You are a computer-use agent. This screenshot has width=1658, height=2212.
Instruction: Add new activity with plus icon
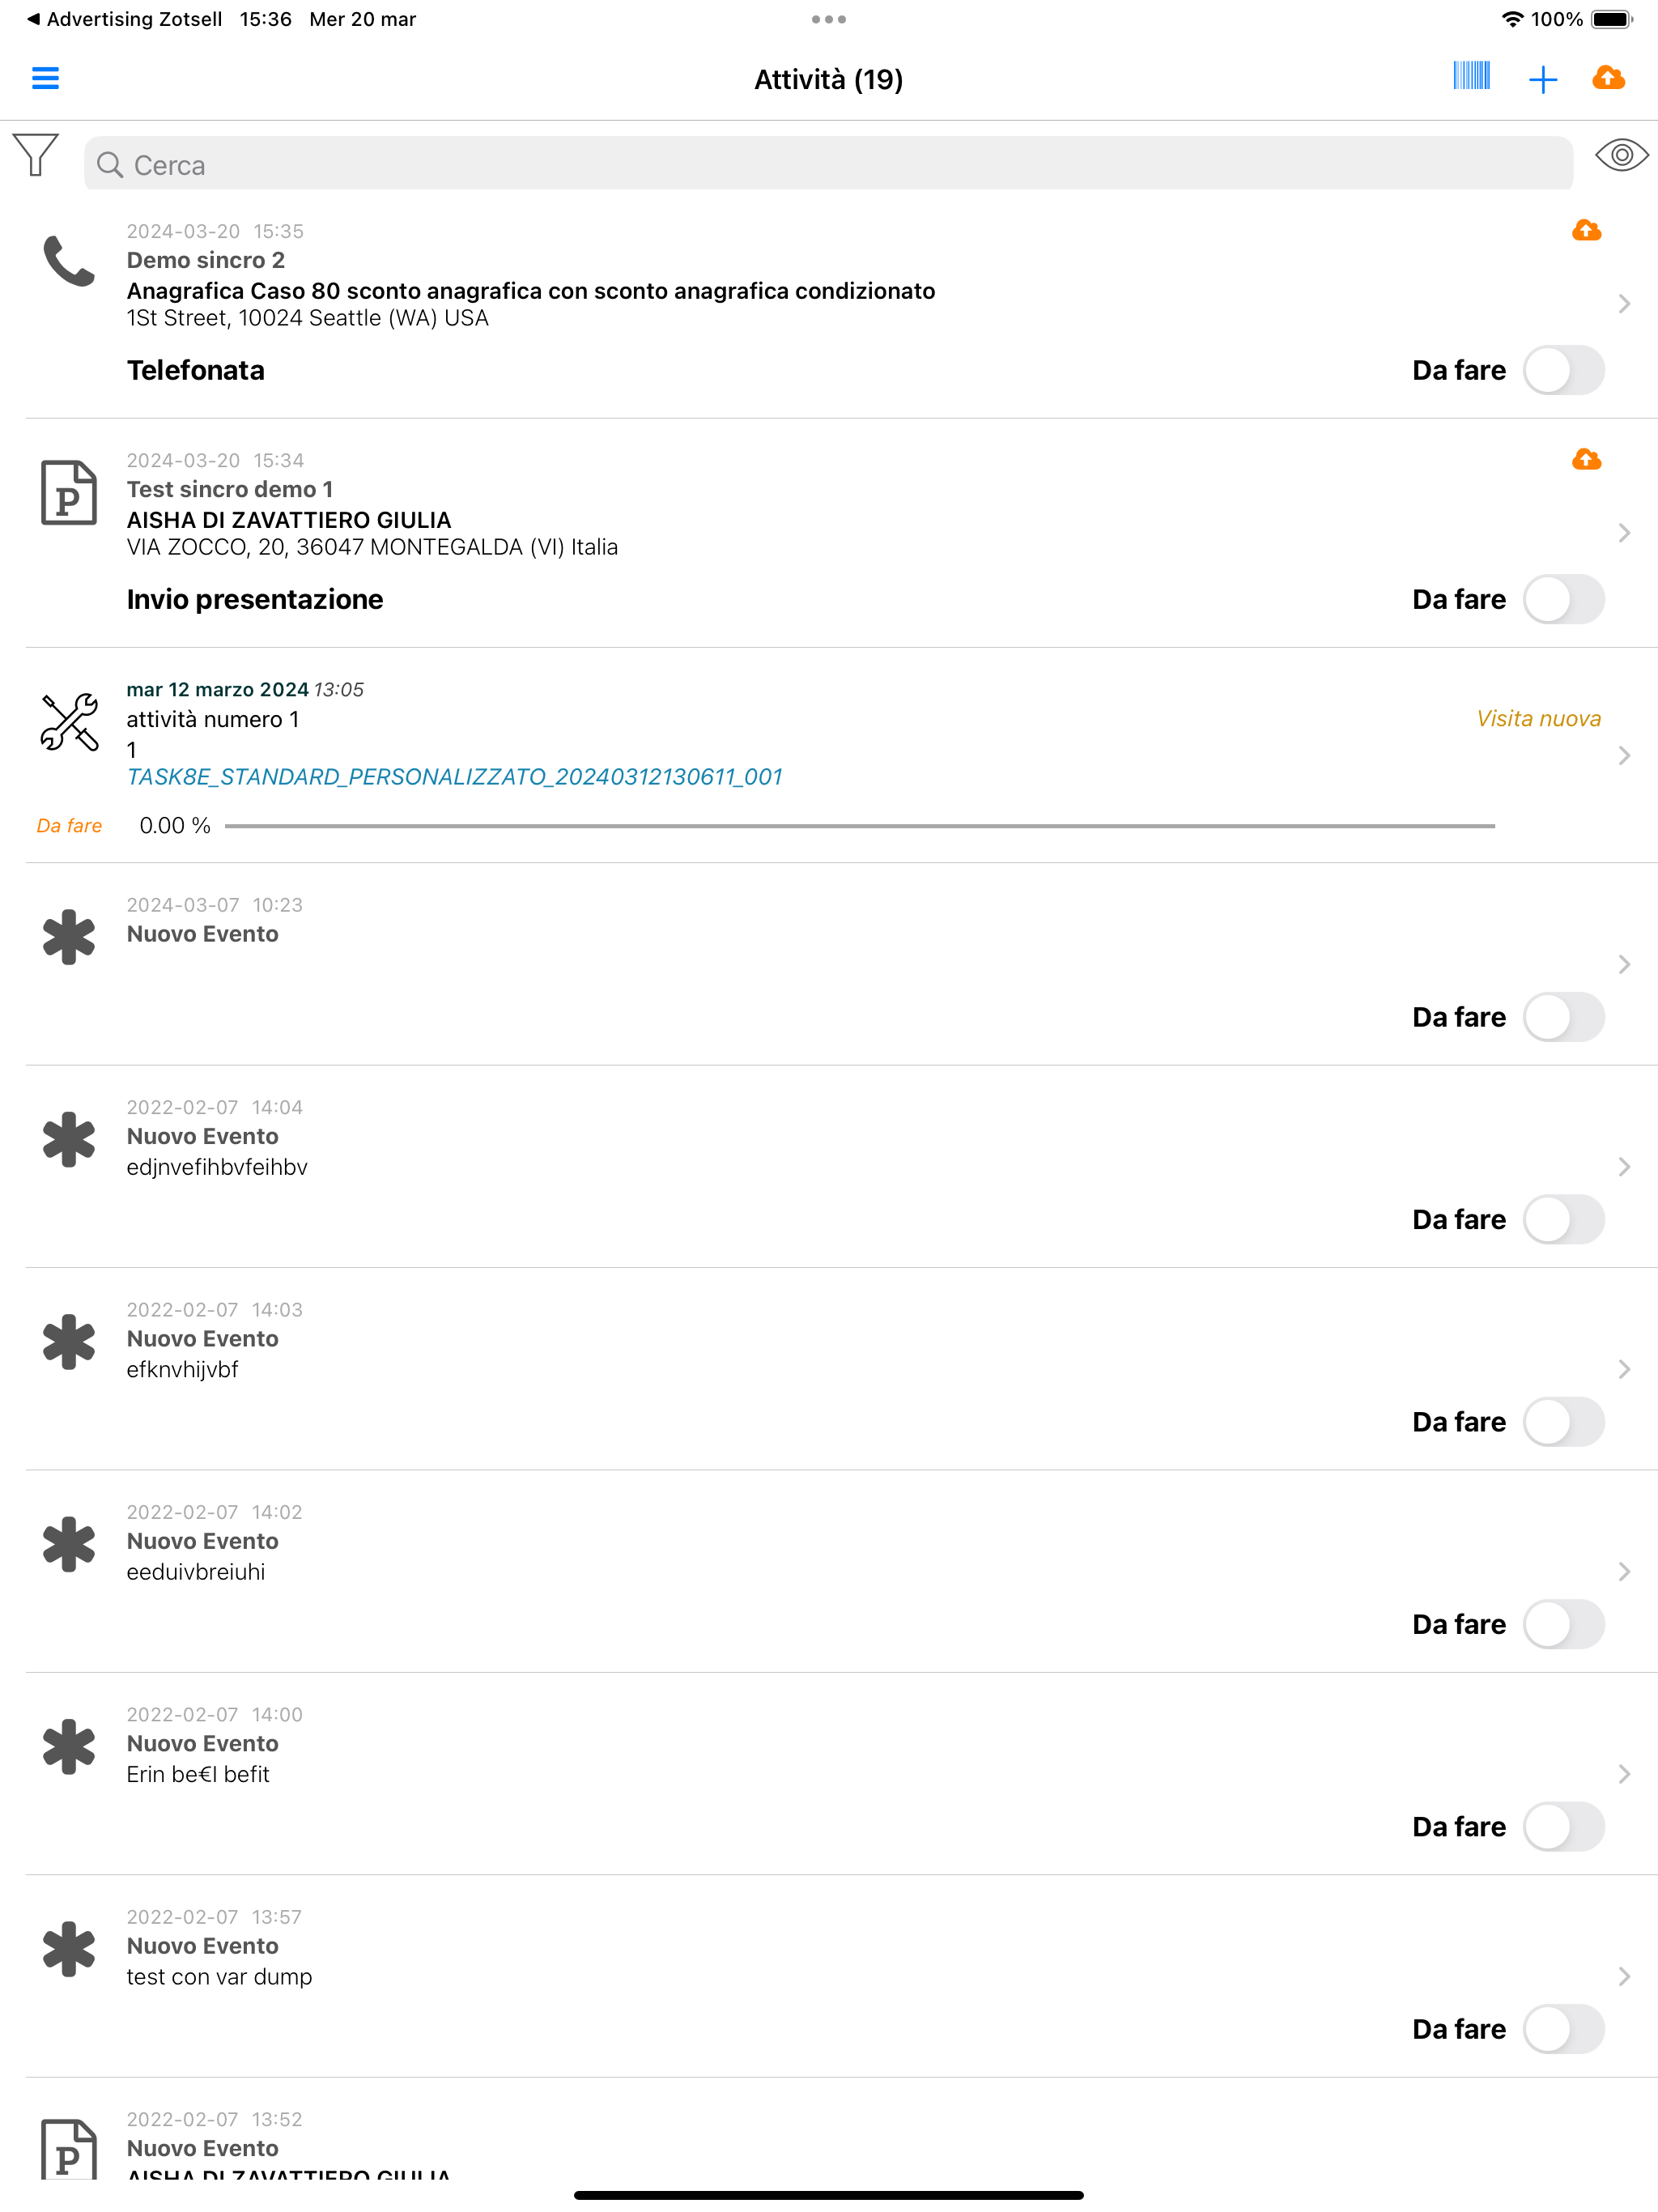tap(1543, 79)
